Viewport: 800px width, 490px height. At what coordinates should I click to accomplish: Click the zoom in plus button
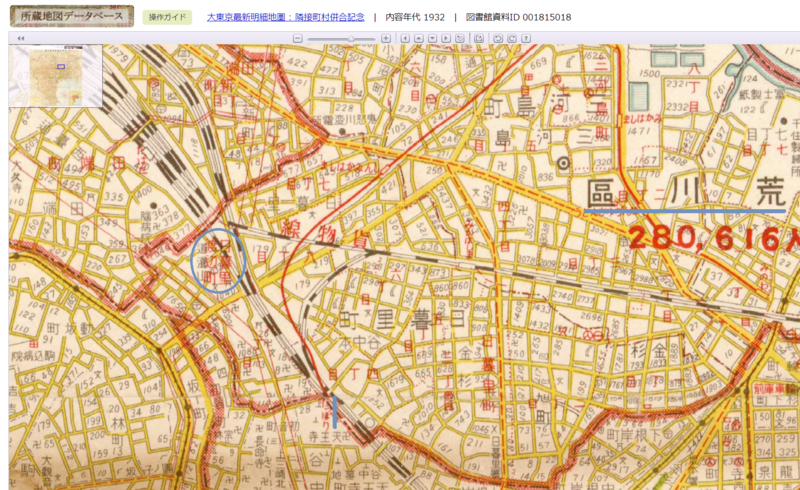pos(386,38)
